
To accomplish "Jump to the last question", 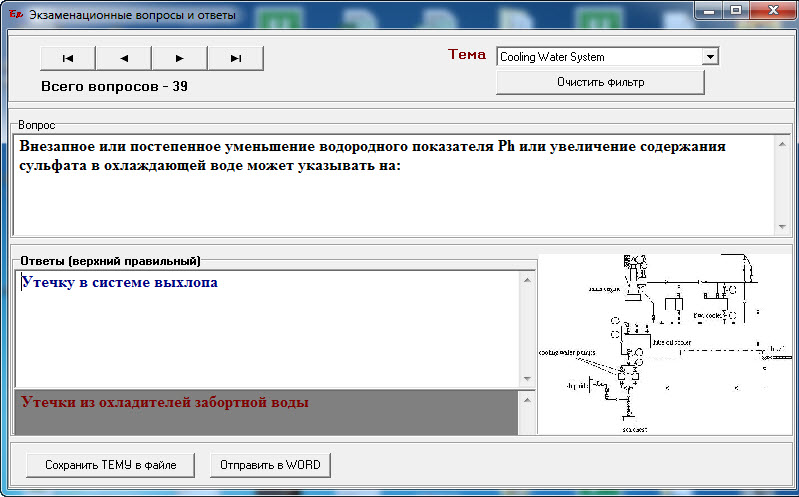I will 235,58.
